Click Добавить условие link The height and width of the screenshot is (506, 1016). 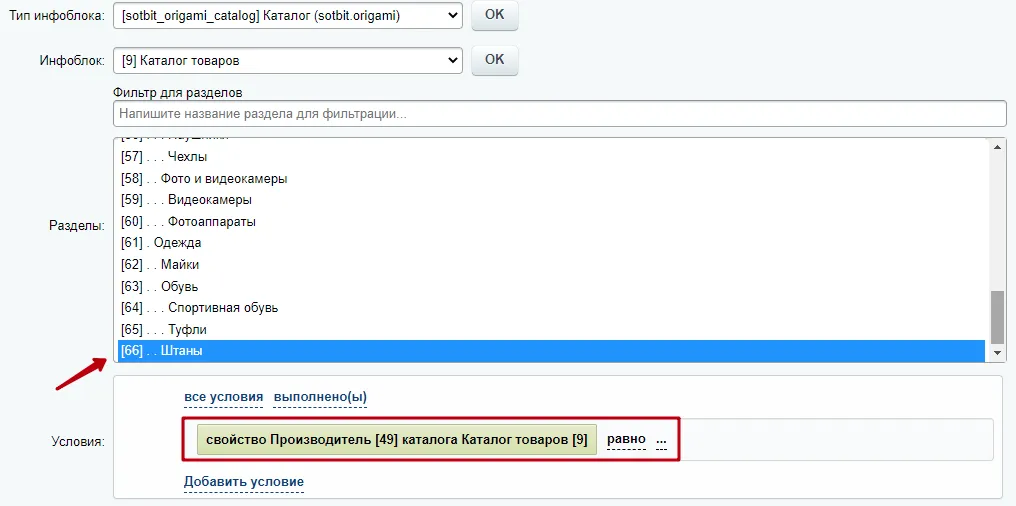point(243,482)
